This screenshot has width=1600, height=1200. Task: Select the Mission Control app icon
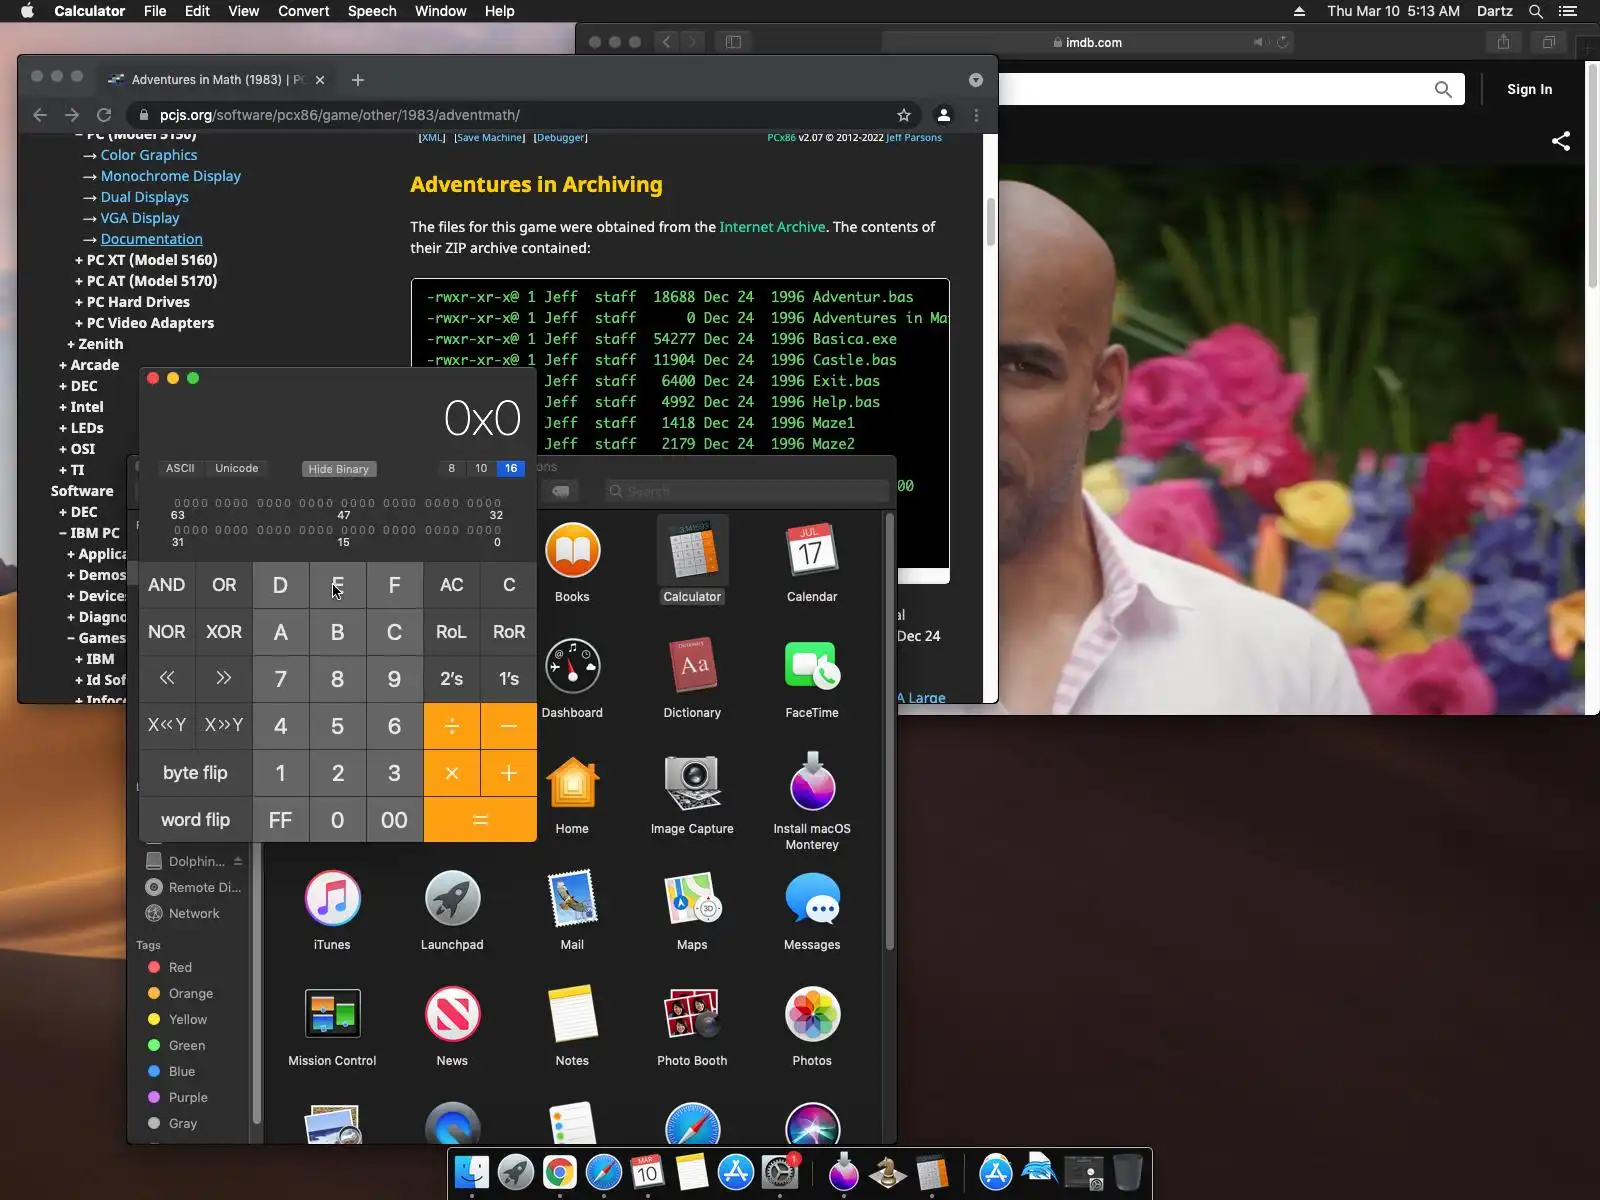coord(332,1014)
